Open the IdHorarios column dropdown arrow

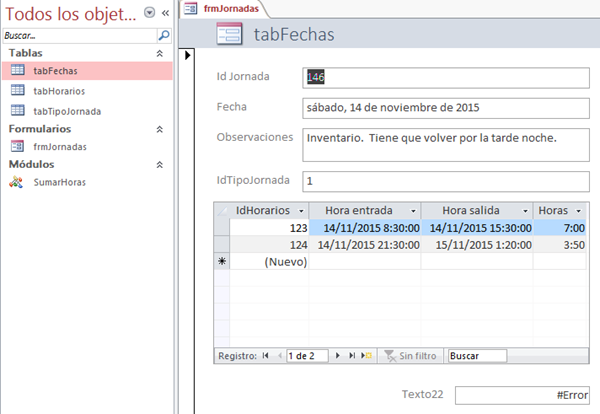point(301,211)
